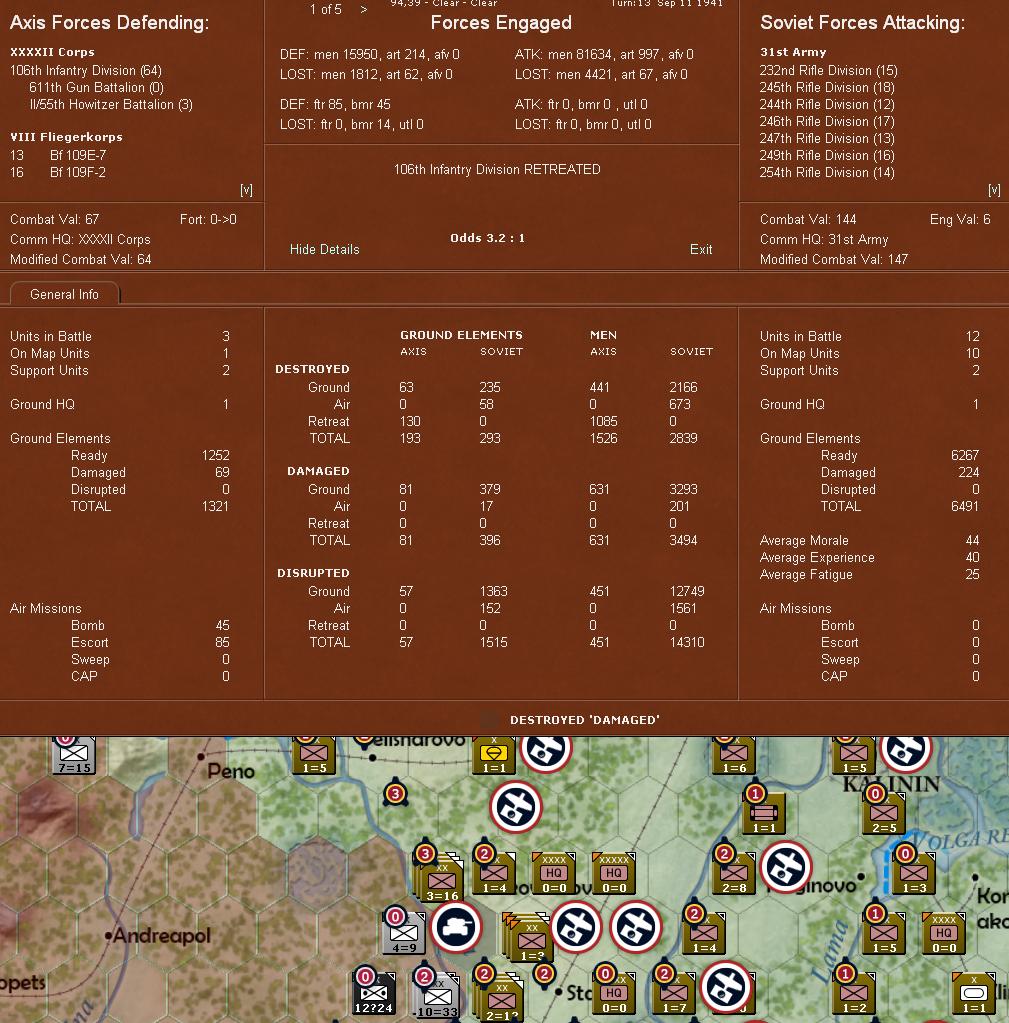
Task: Select the 7=15 Axis unit counter
Action: pos(74,755)
